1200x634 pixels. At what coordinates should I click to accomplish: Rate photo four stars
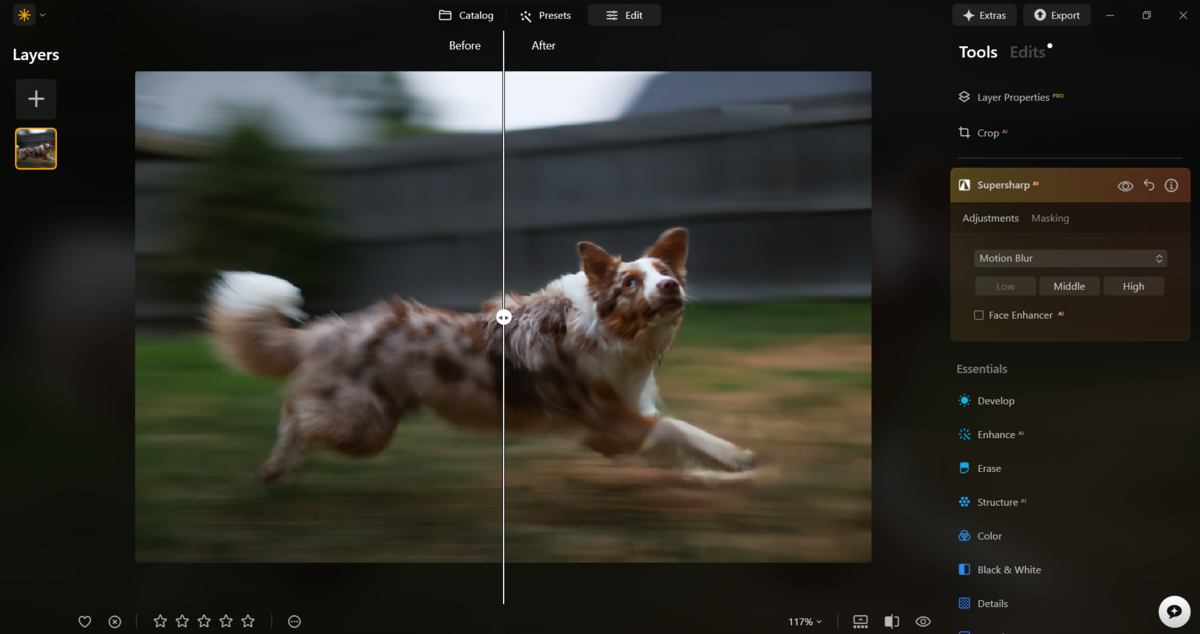(226, 621)
